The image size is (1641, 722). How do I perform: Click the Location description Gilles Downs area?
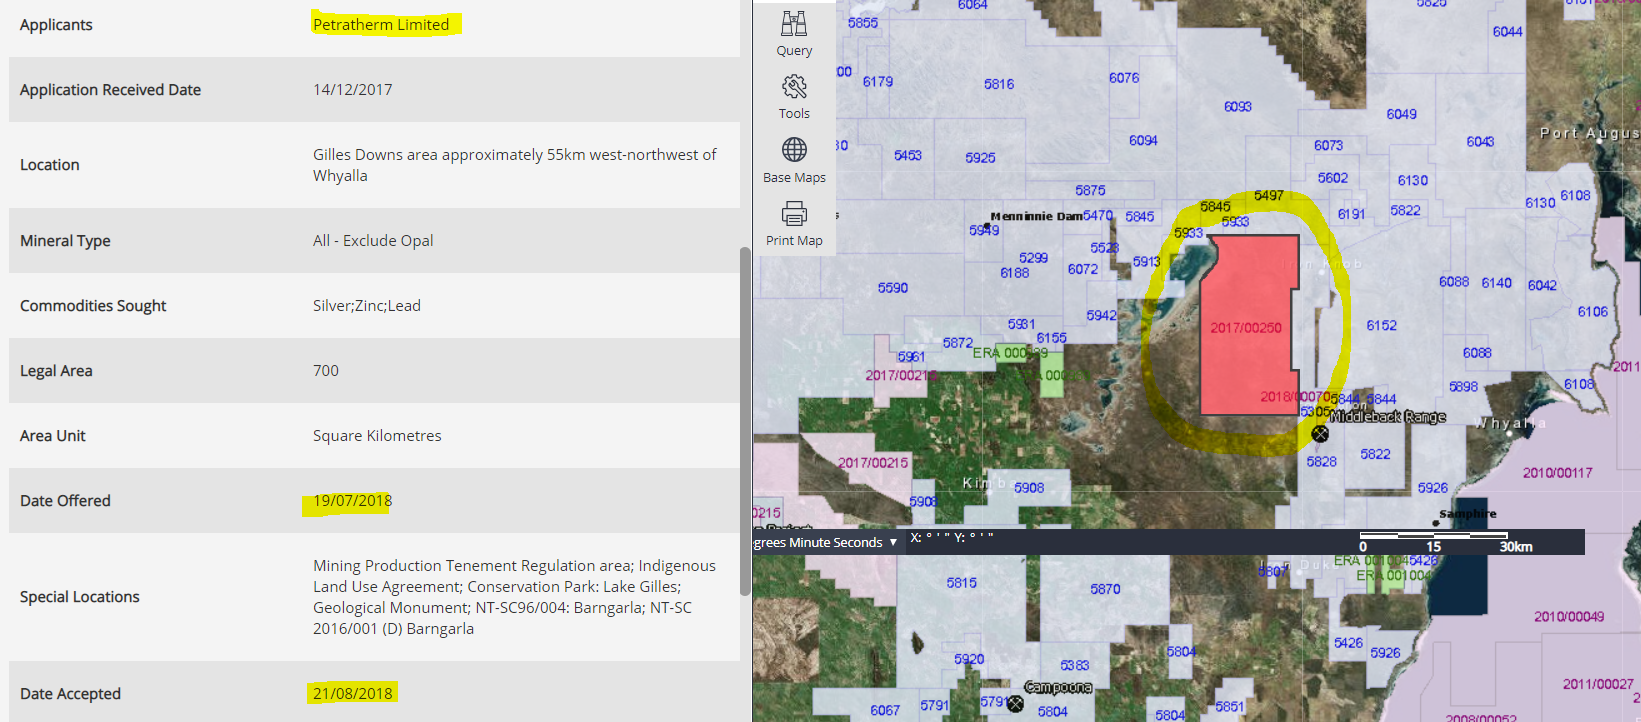pos(514,165)
